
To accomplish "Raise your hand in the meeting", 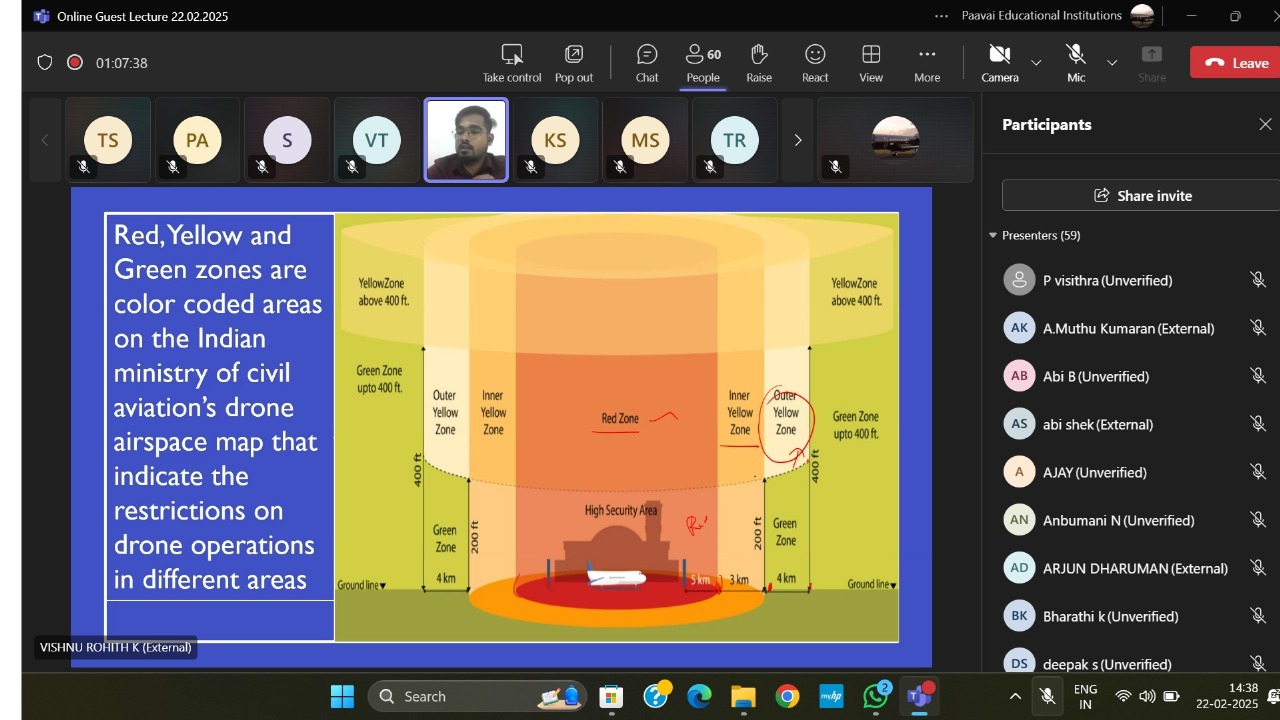I will [x=759, y=63].
